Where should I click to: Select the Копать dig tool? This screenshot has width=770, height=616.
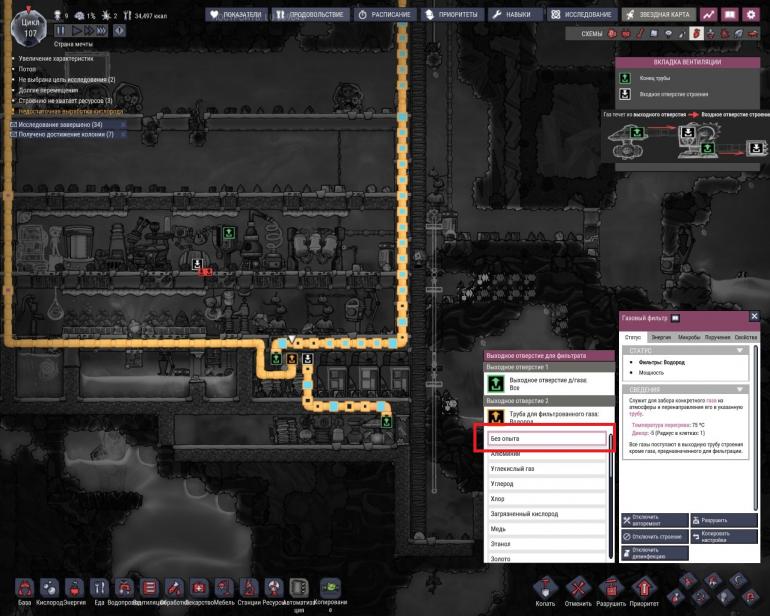(545, 589)
